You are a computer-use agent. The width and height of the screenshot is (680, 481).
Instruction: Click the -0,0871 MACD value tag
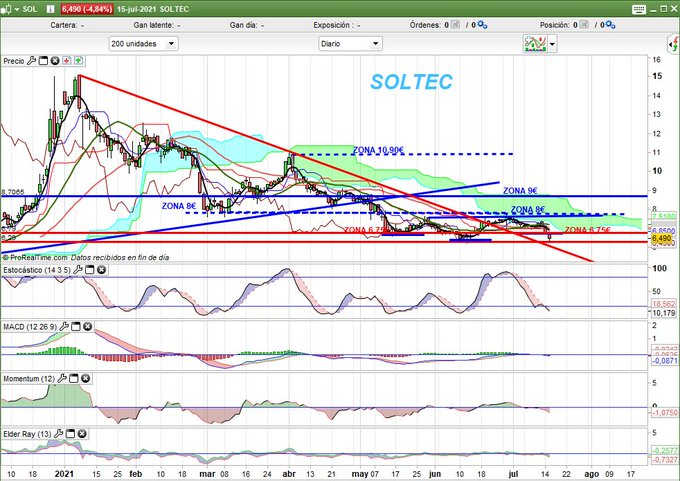pyautogui.click(x=664, y=360)
